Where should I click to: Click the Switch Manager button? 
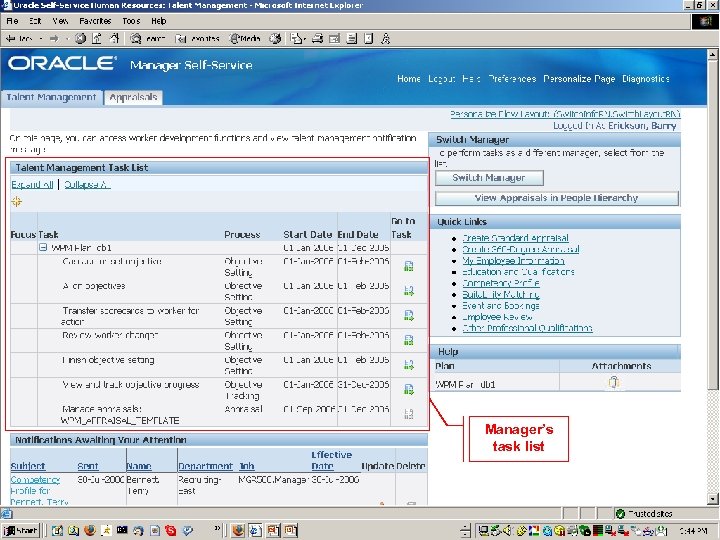(489, 178)
